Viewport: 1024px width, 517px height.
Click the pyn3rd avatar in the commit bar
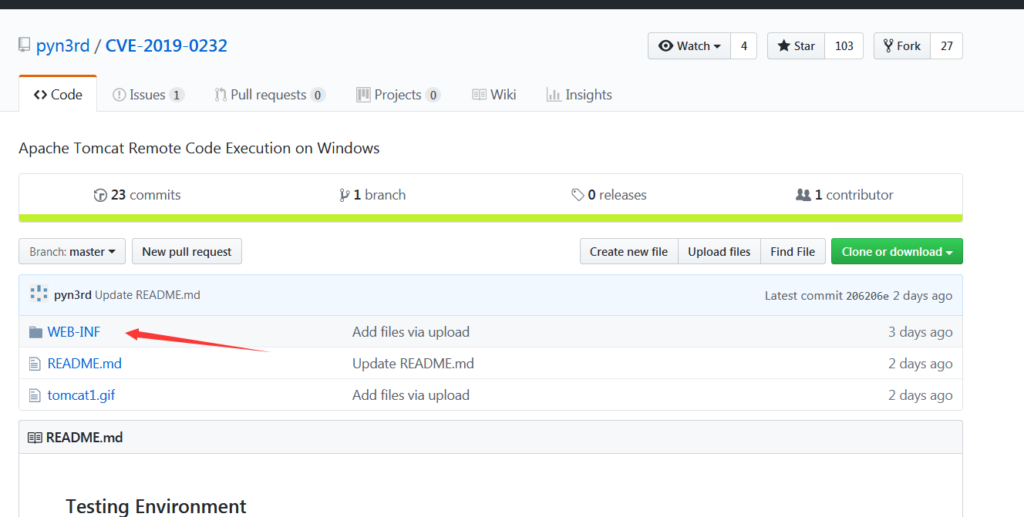tap(39, 294)
